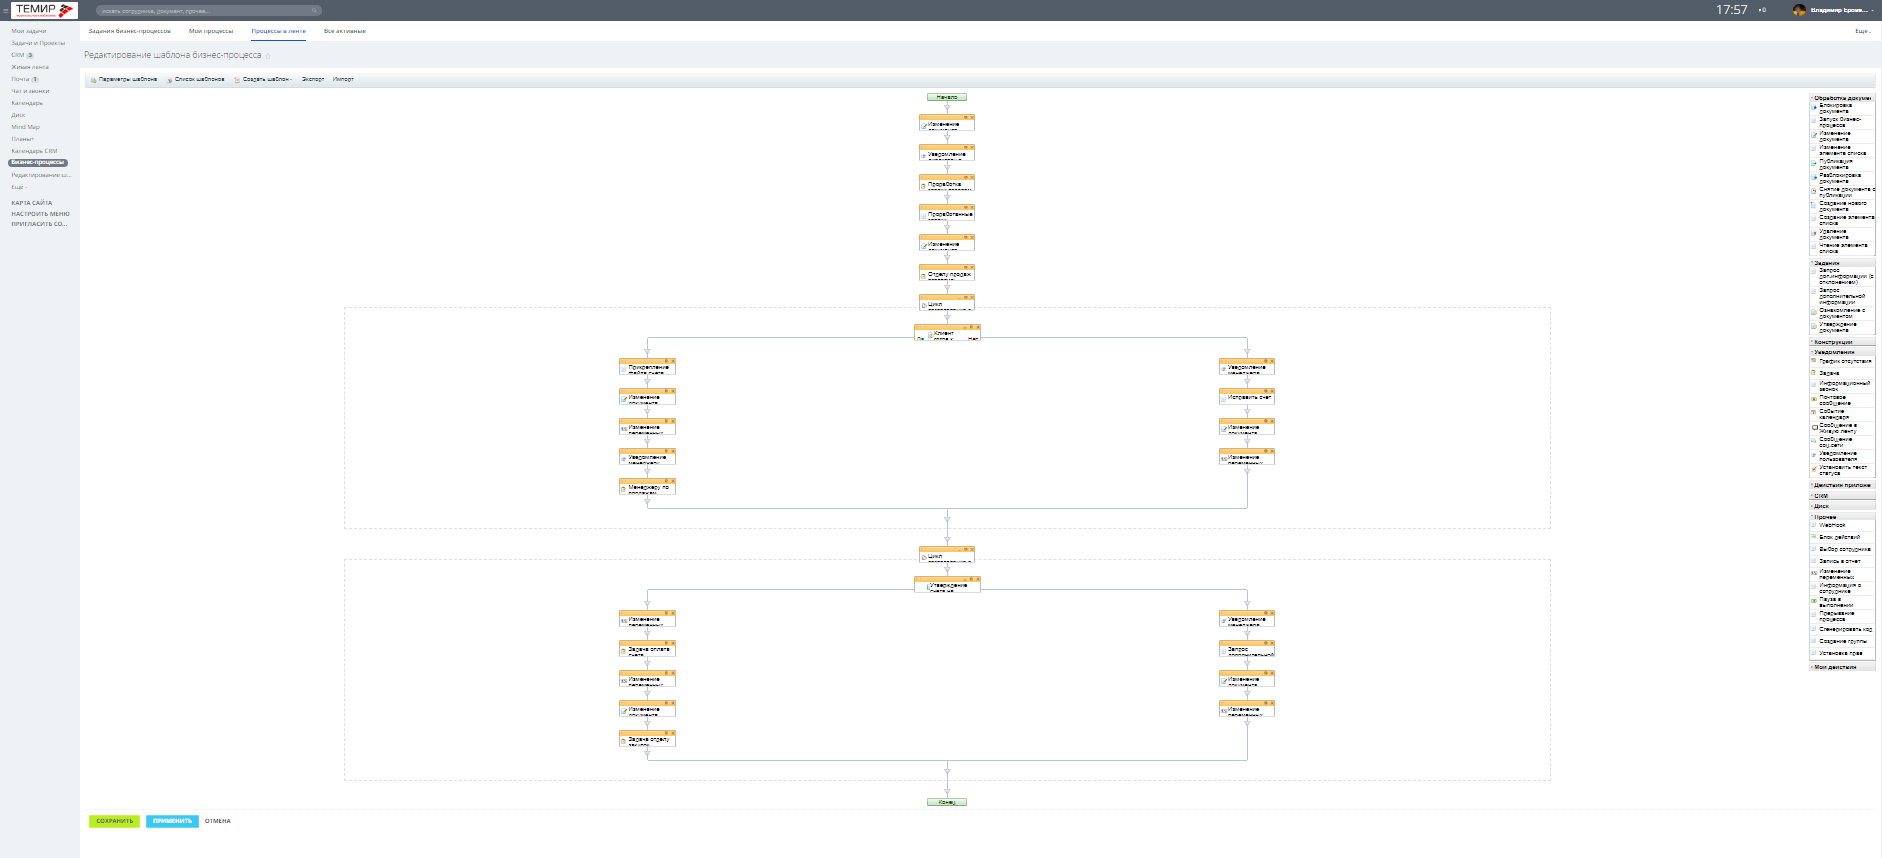
Task: Open the Создать шаблон dropdown
Action: 264,79
